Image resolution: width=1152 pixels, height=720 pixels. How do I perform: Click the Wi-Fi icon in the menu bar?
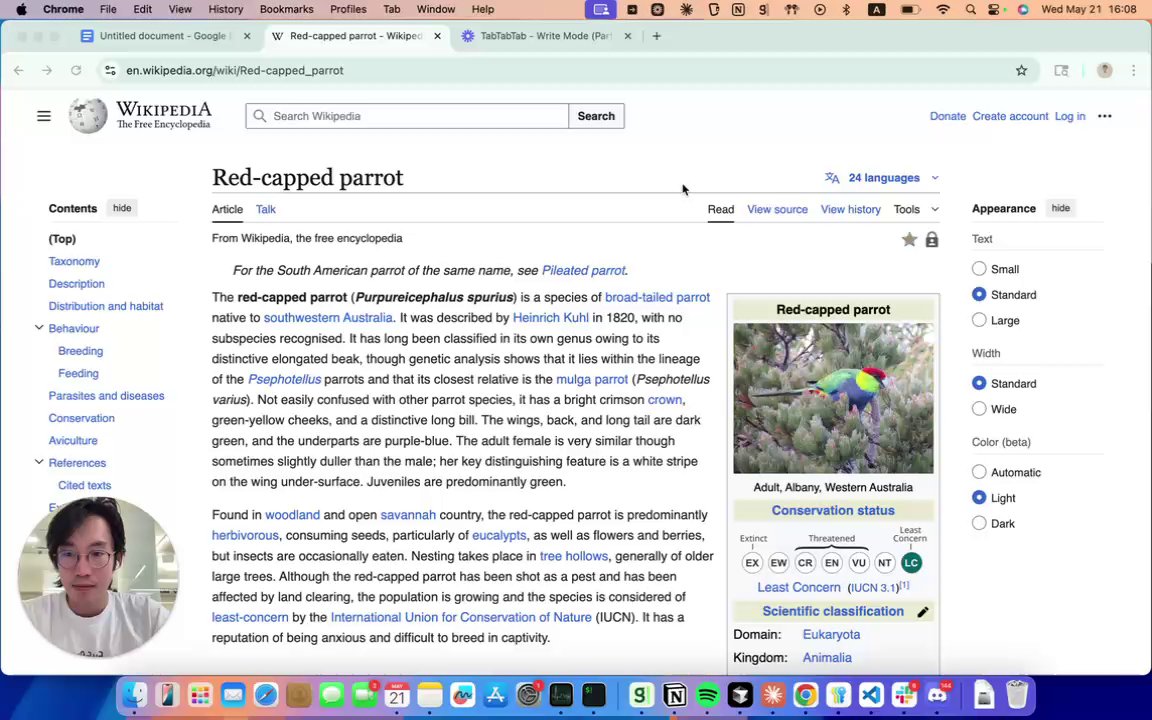[943, 10]
